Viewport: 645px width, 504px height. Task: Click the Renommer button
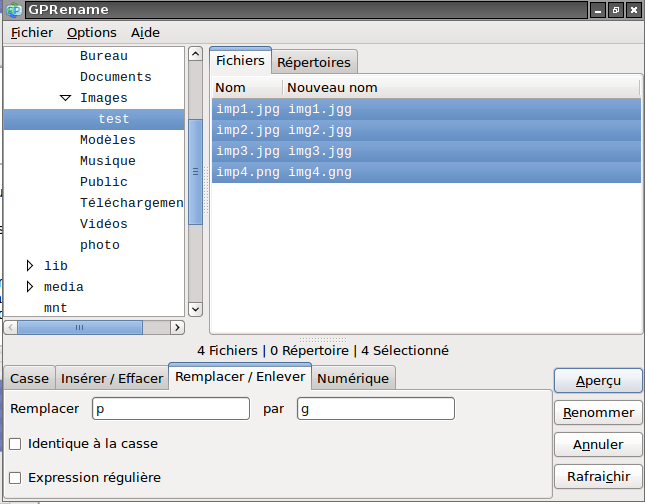(598, 412)
